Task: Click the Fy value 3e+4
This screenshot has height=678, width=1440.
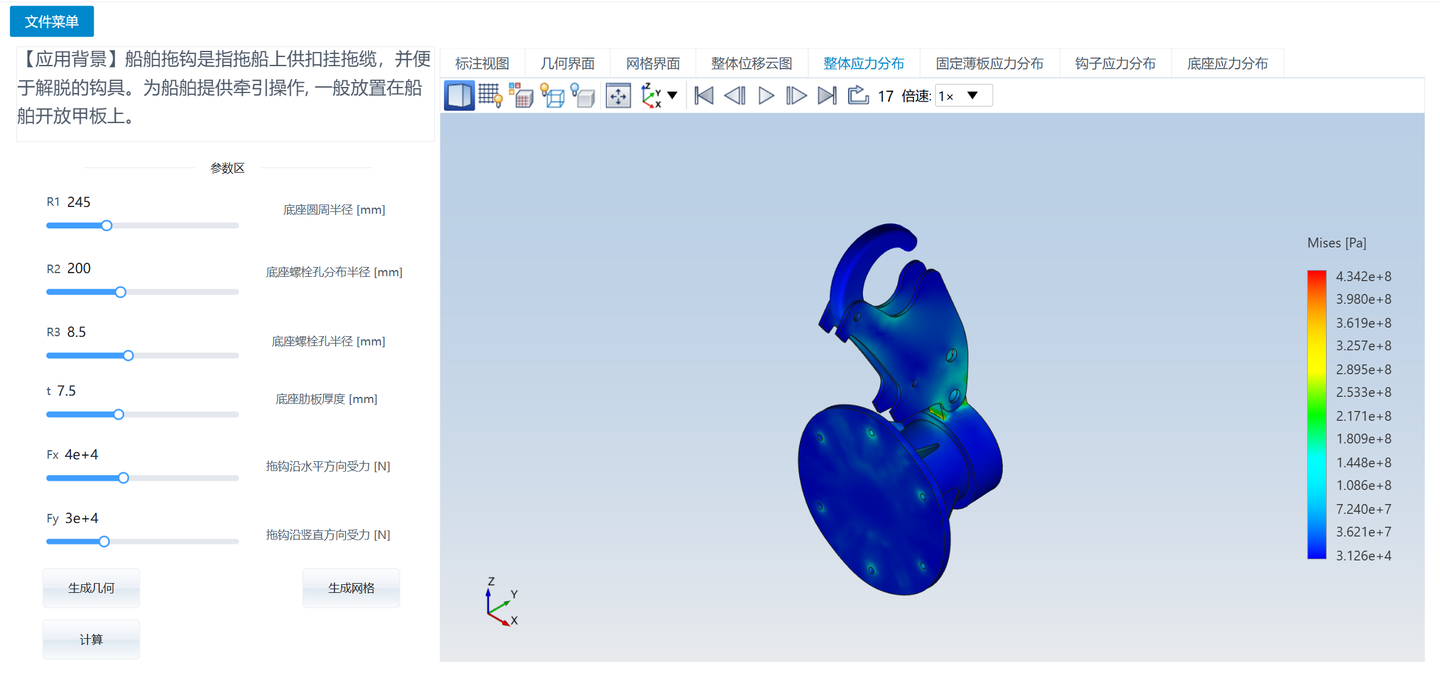Action: pos(81,518)
